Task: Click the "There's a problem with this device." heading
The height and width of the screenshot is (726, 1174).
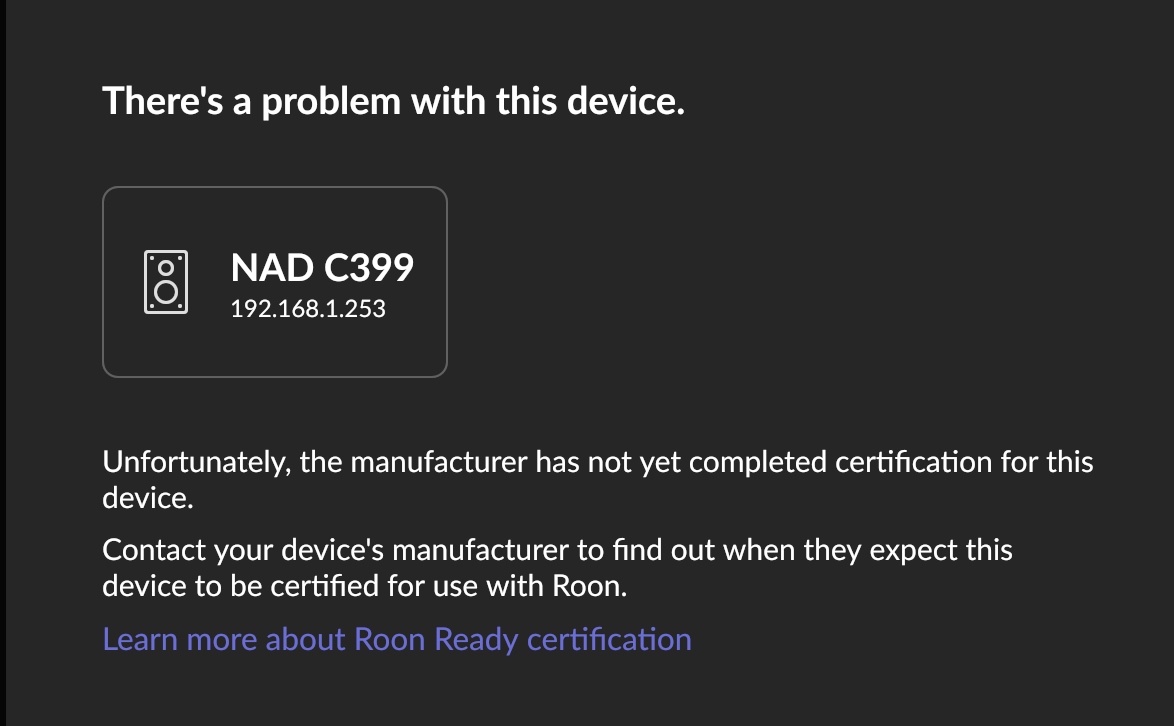Action: point(394,102)
